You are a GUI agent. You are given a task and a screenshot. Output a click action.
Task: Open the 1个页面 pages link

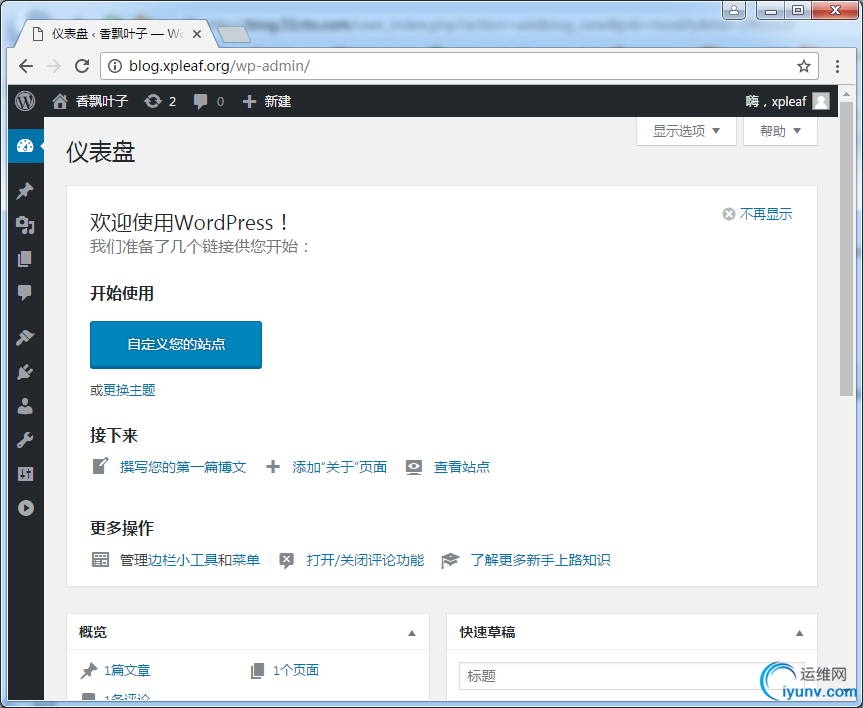[296, 671]
